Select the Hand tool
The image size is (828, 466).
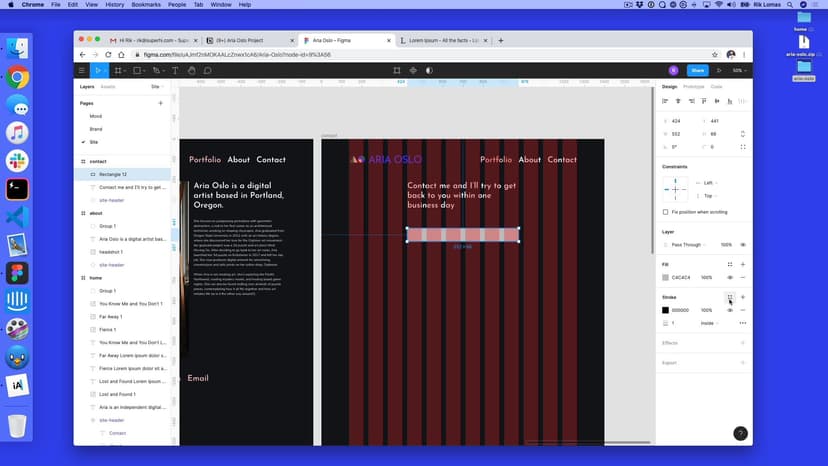(191, 70)
